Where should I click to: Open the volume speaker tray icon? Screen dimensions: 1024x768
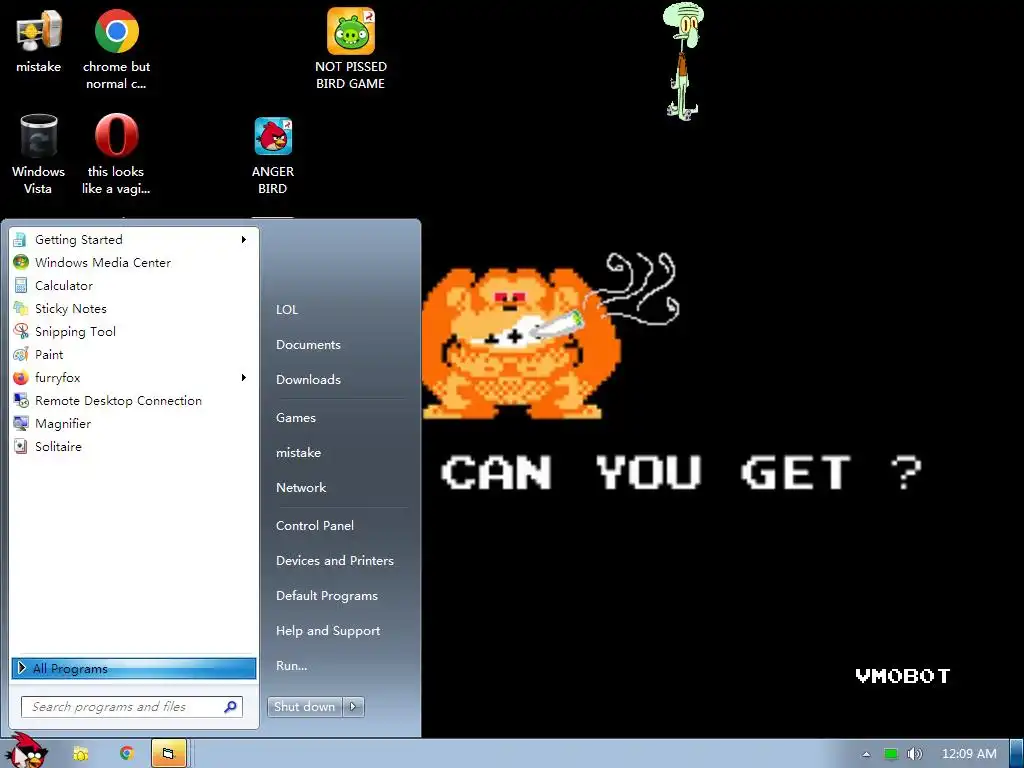click(914, 754)
